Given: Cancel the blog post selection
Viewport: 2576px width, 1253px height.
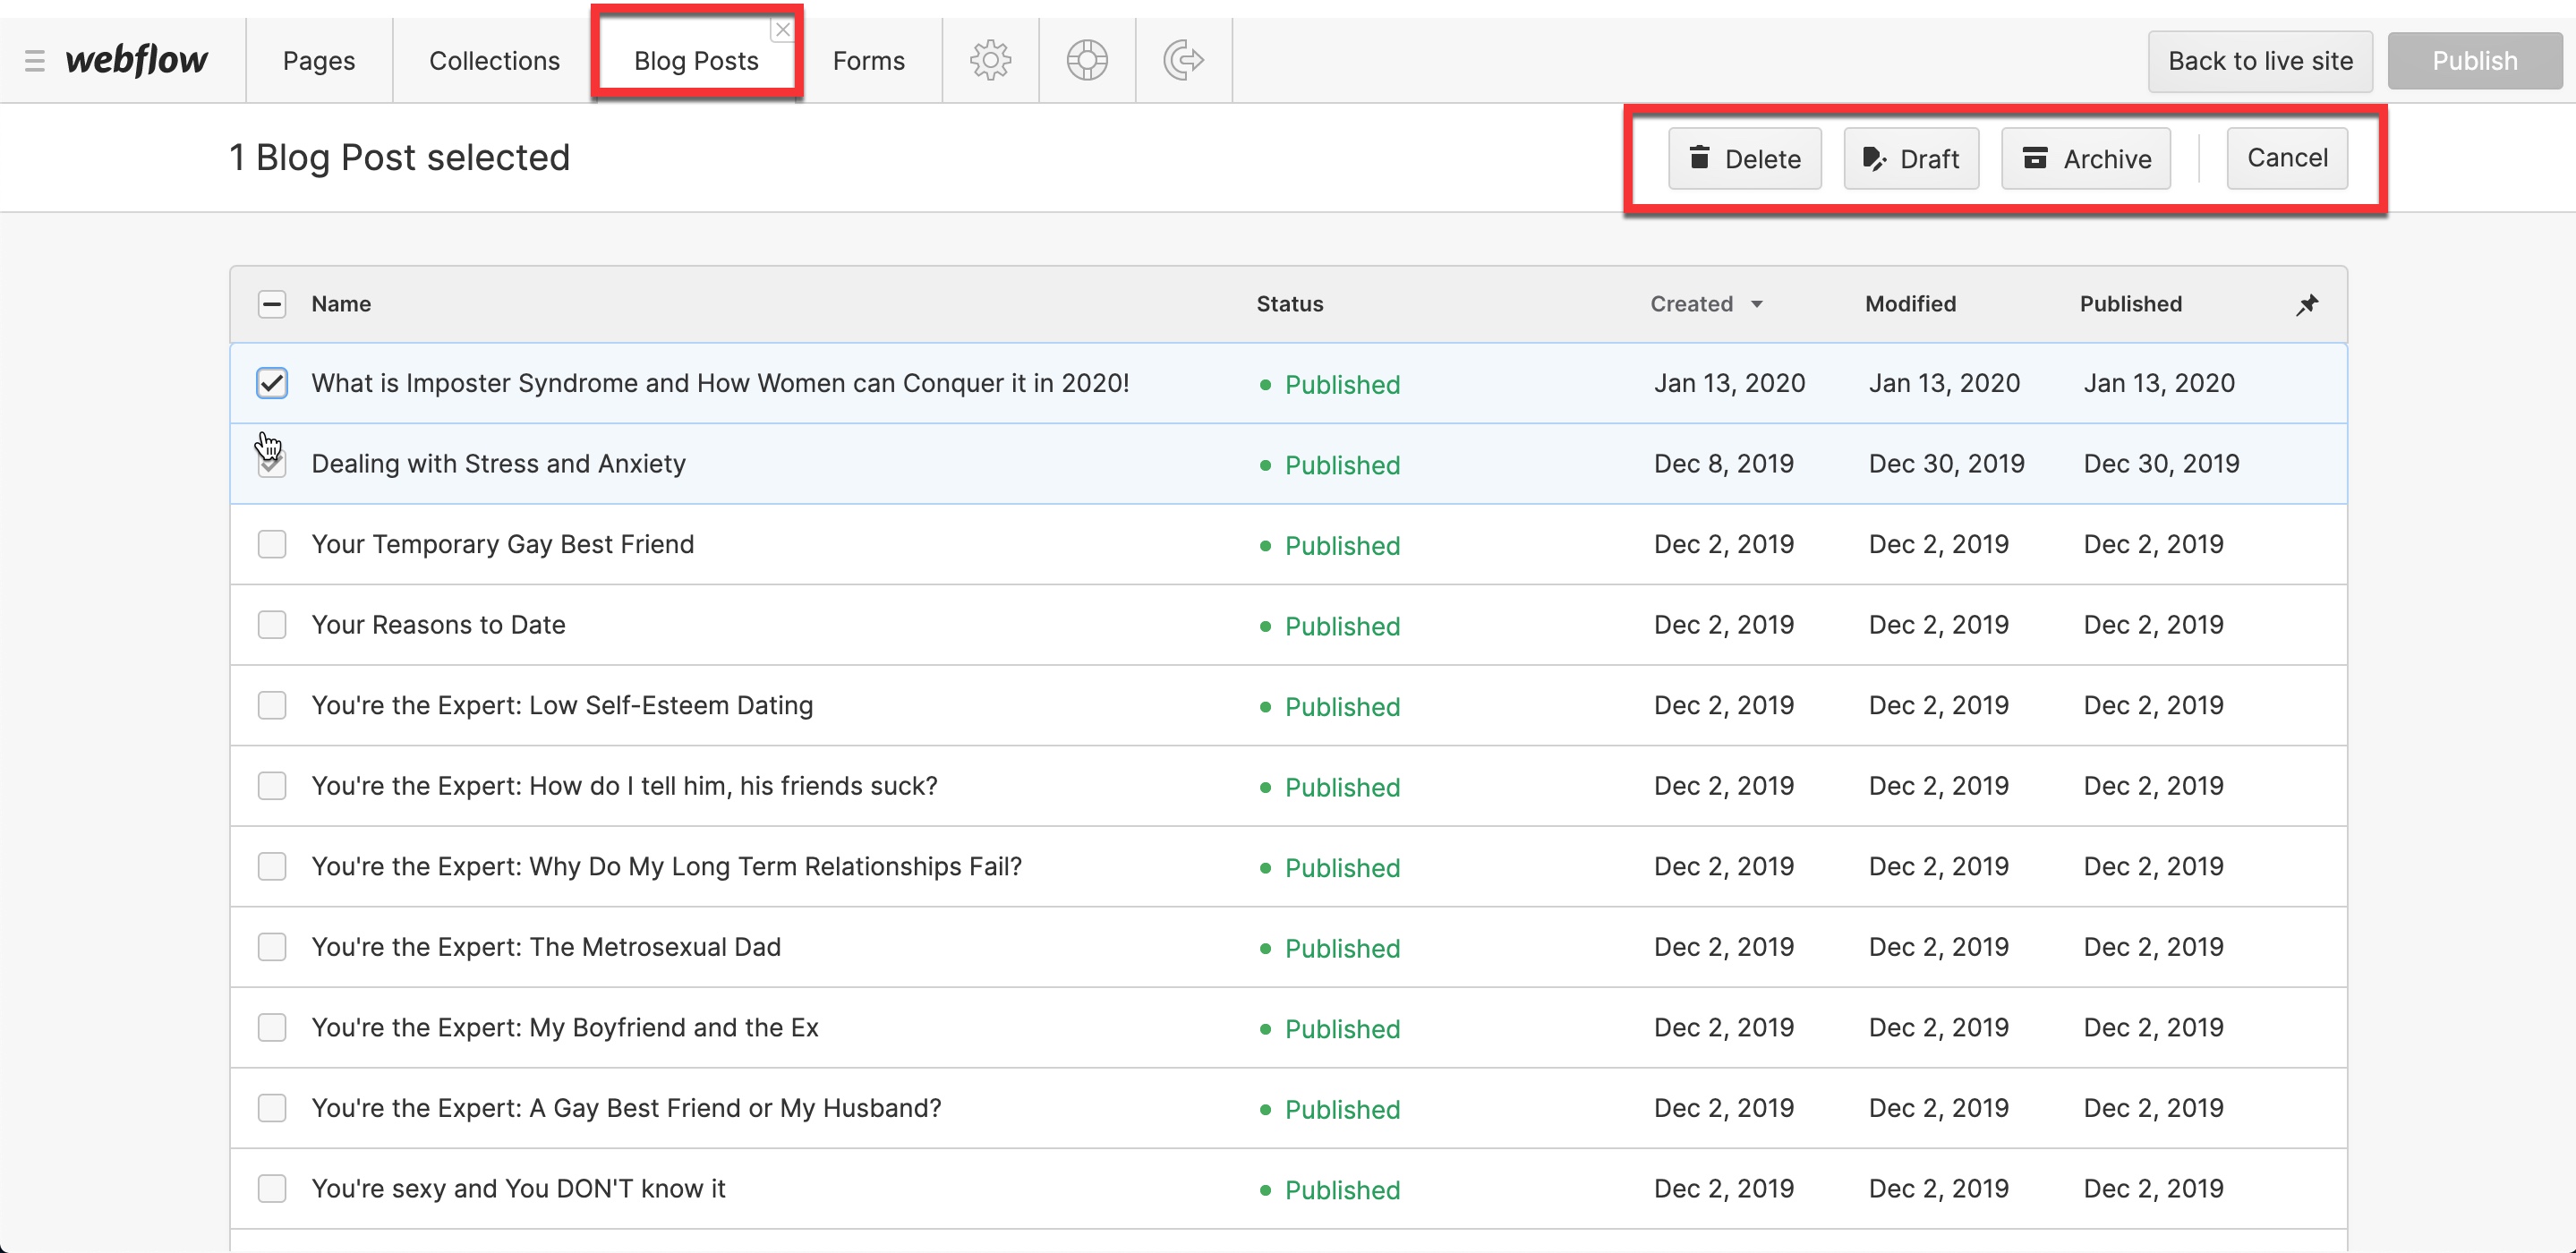Looking at the screenshot, I should pos(2287,158).
